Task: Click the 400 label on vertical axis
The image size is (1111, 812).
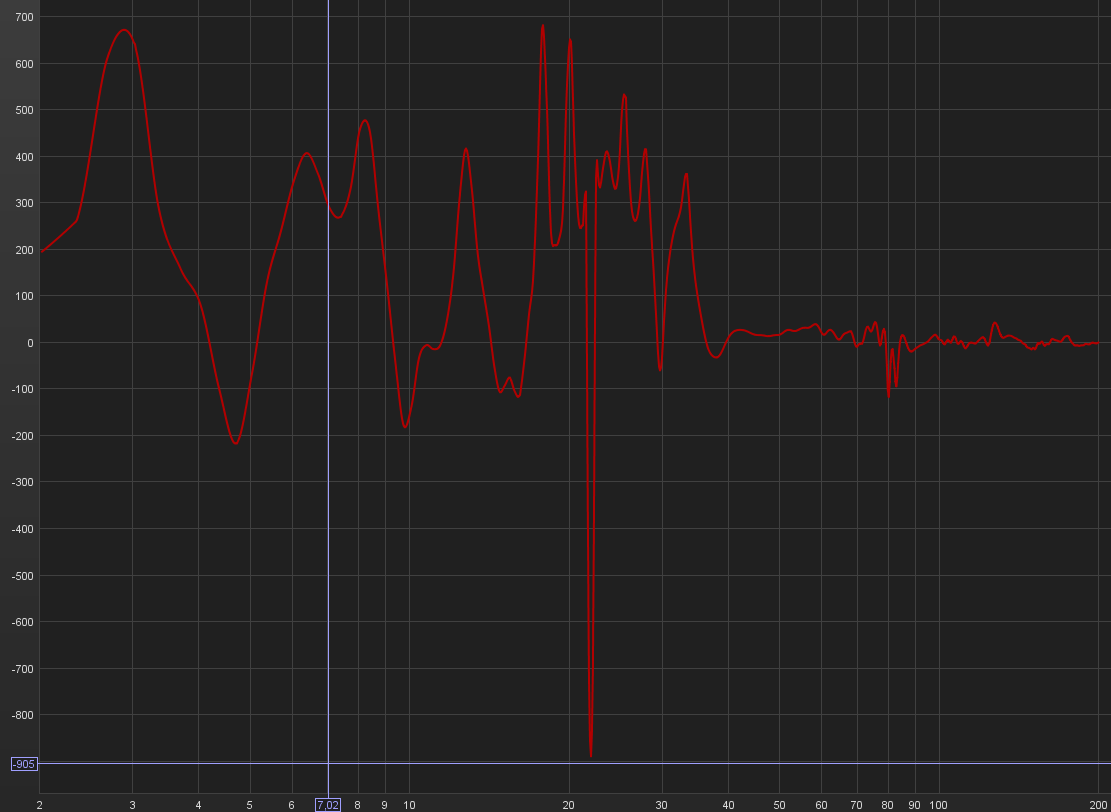Action: click(x=23, y=157)
